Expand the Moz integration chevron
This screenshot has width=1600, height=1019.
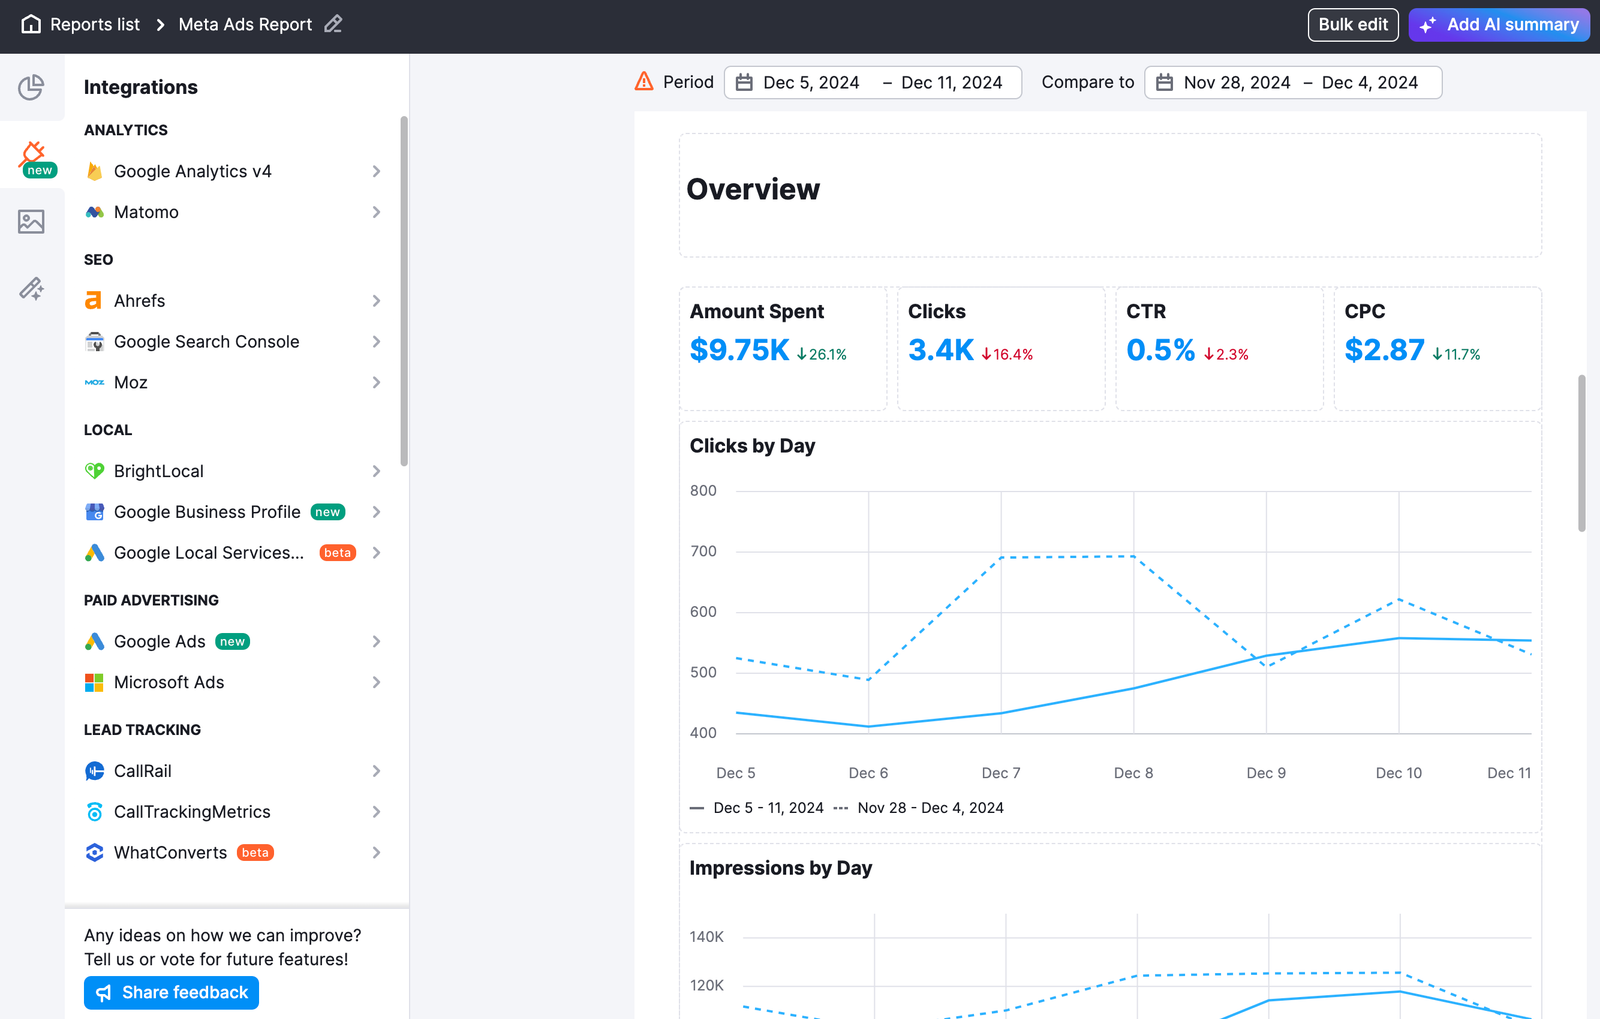[376, 383]
